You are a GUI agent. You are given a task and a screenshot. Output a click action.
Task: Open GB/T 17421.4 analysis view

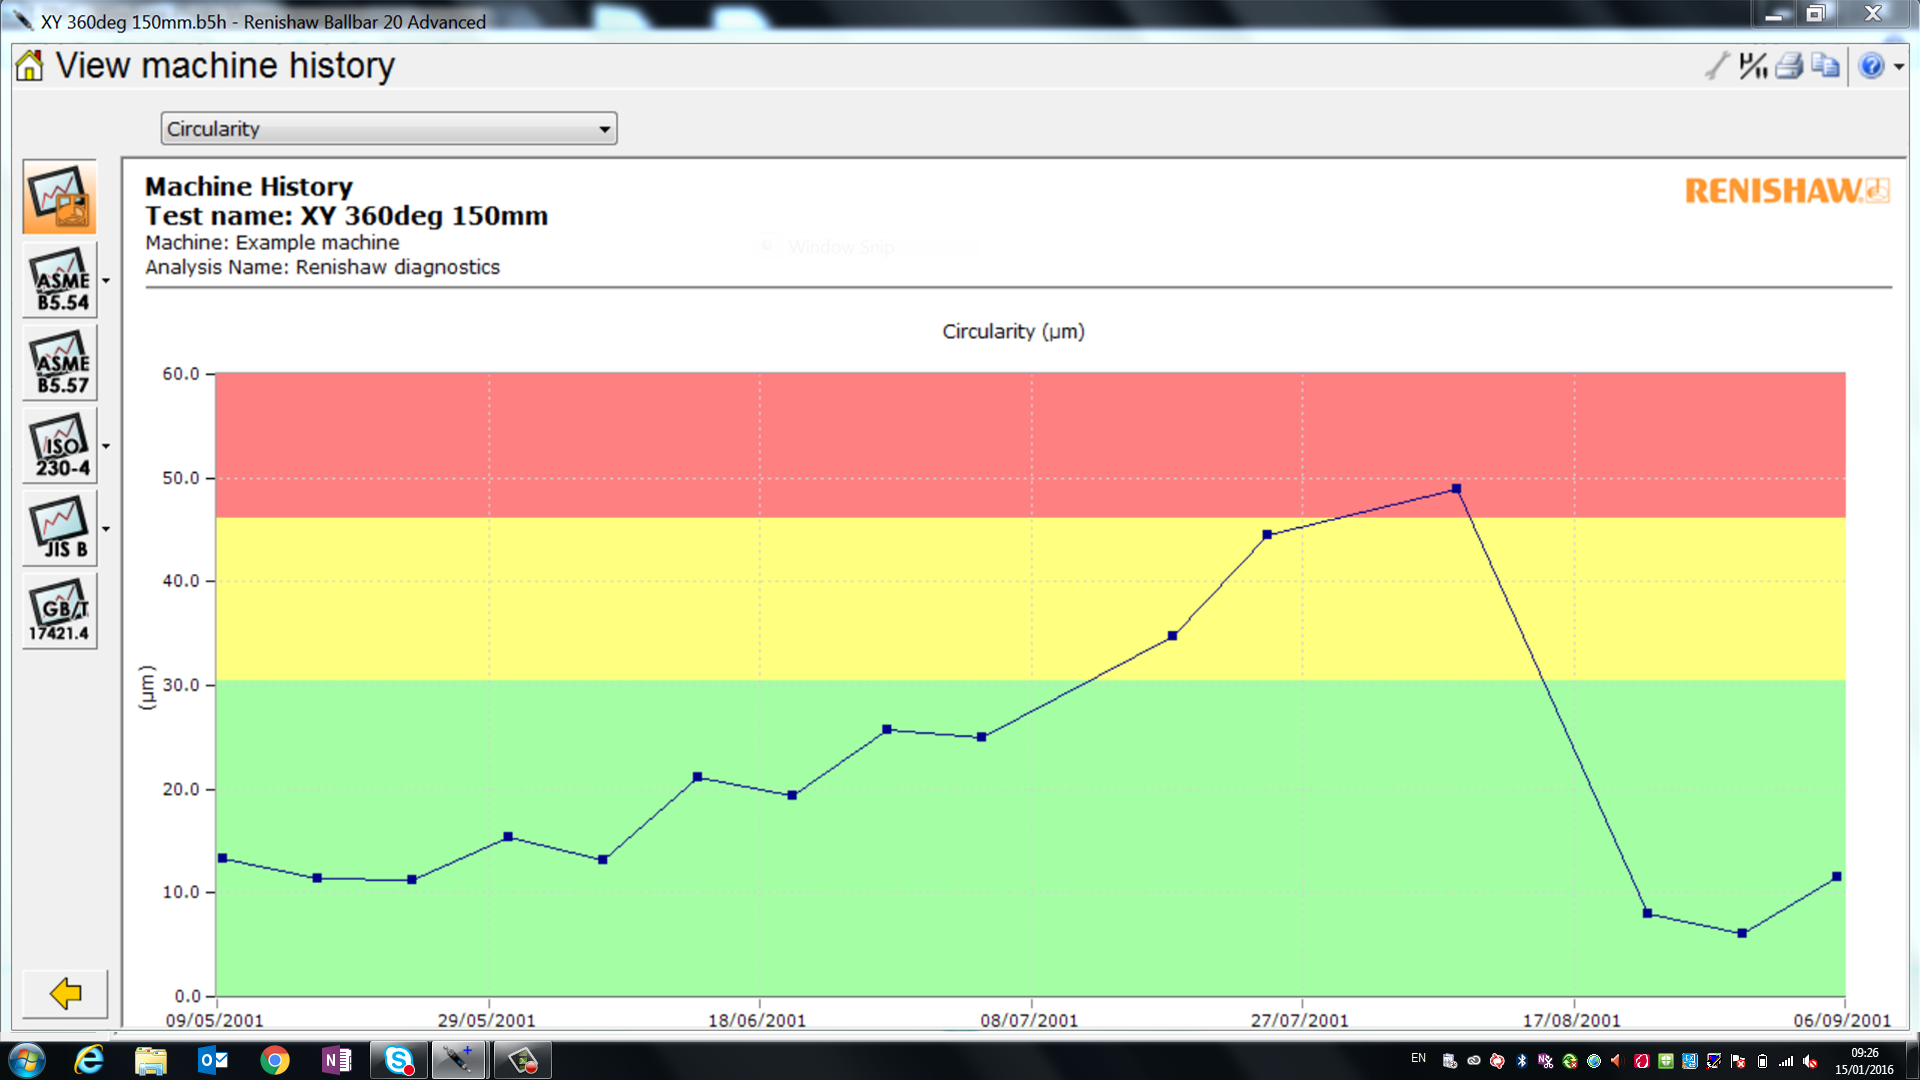coord(60,611)
